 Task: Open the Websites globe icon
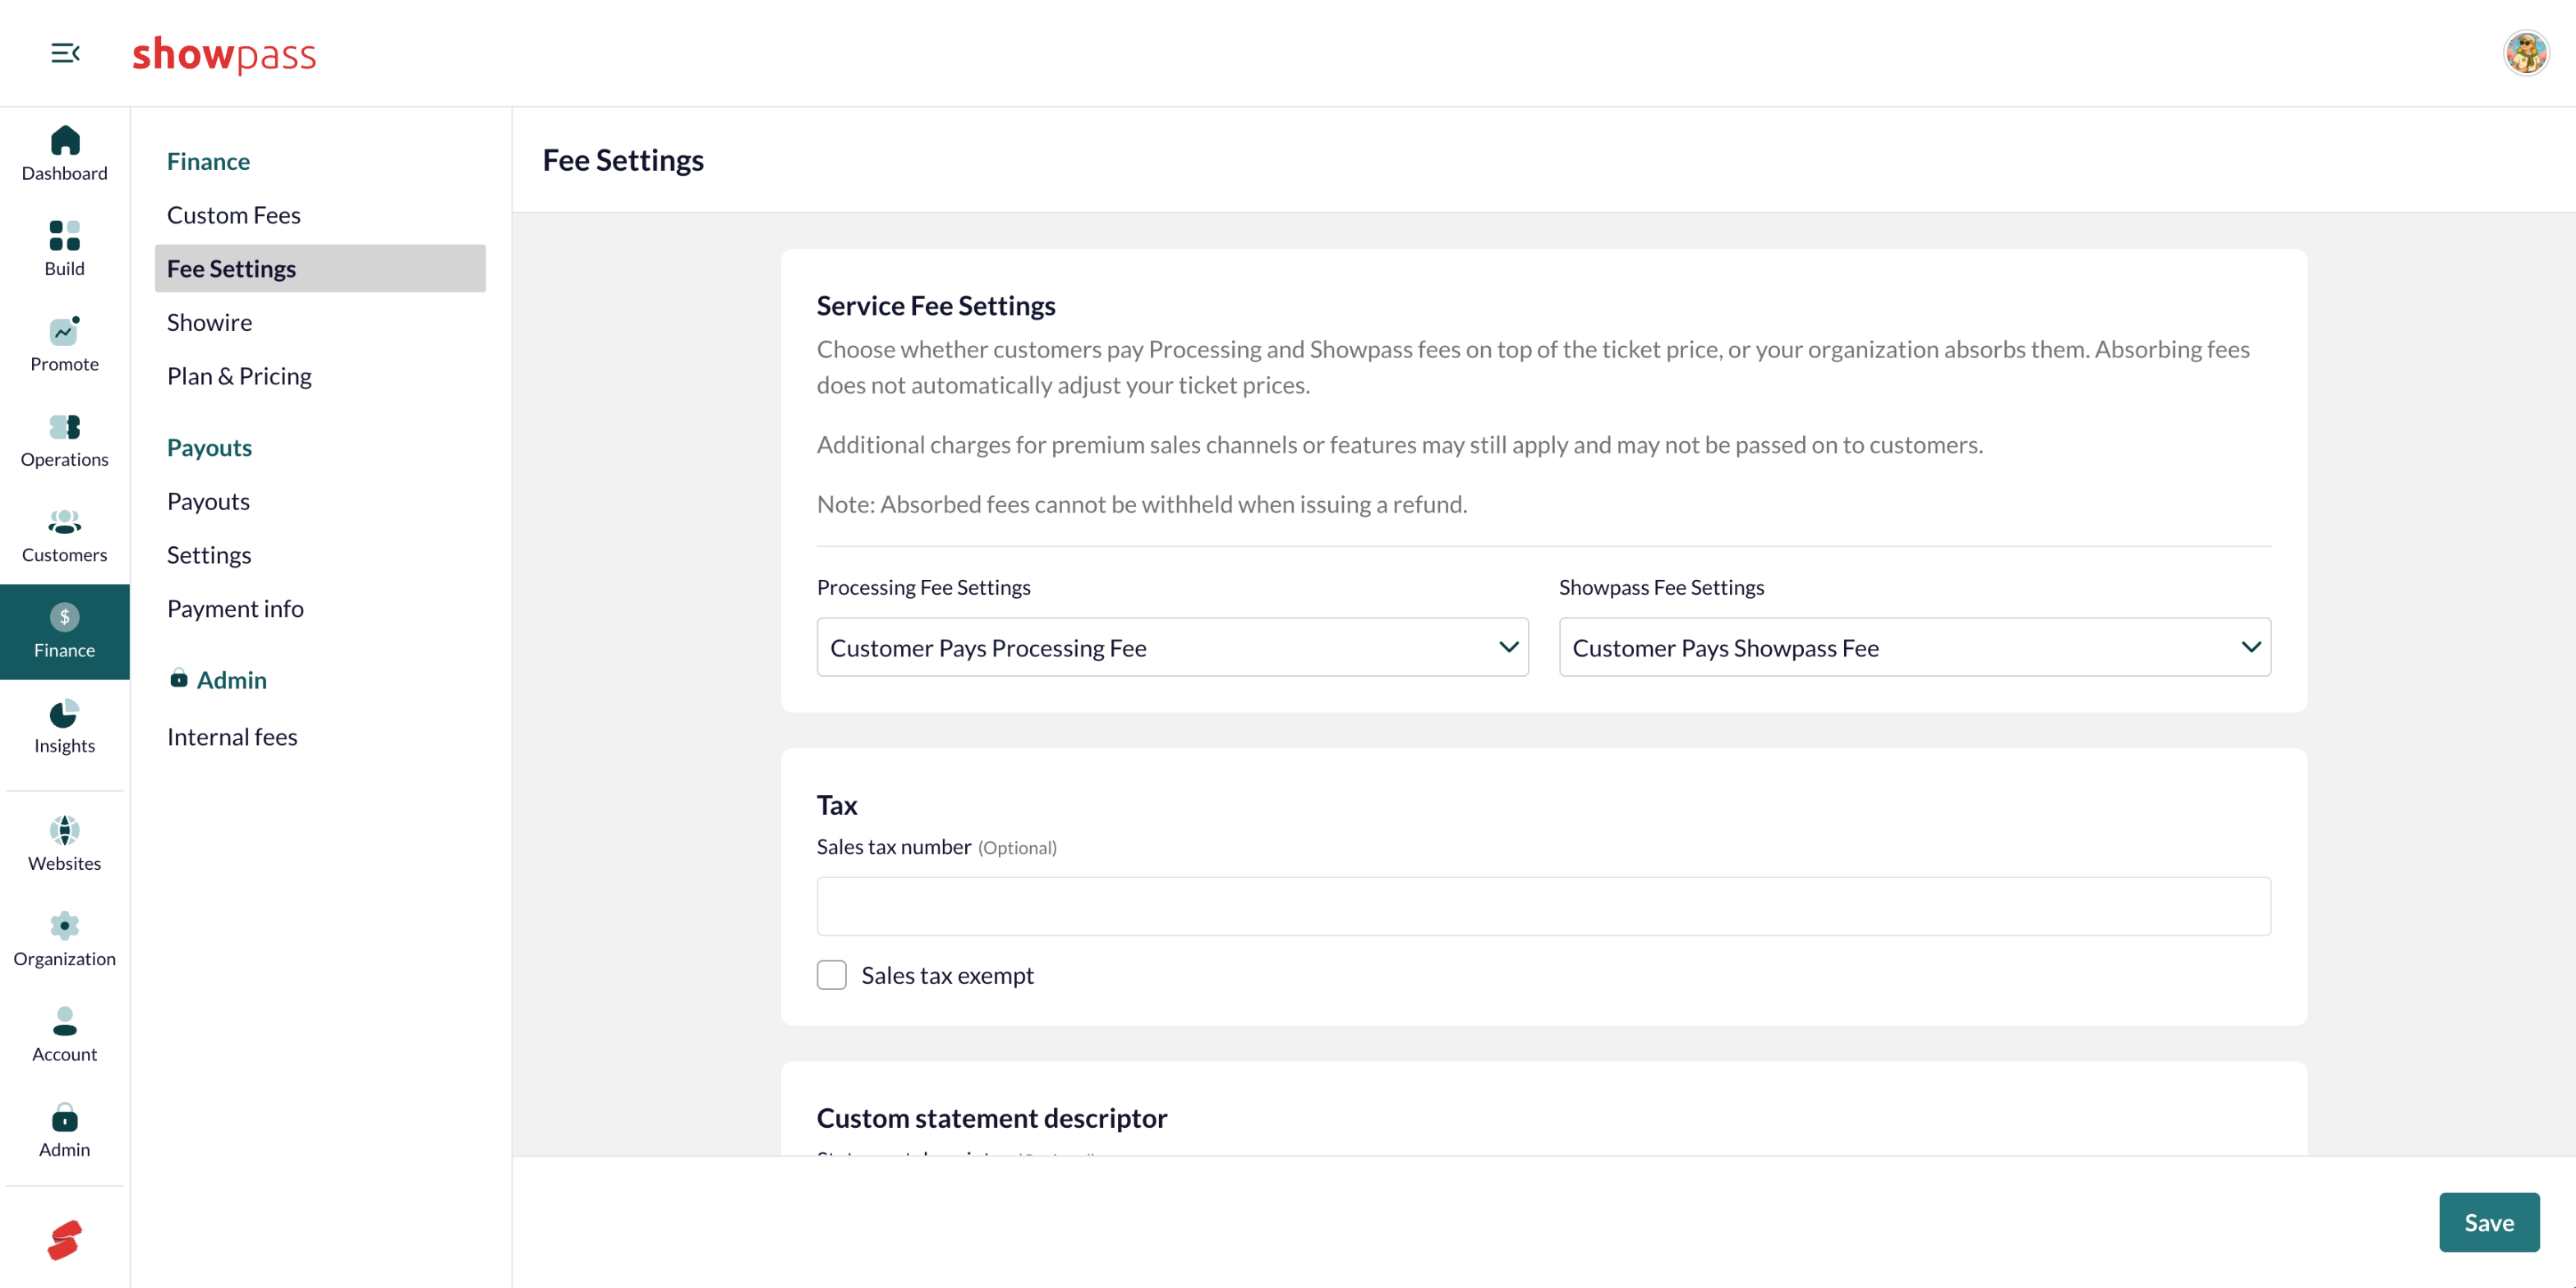pos(65,830)
